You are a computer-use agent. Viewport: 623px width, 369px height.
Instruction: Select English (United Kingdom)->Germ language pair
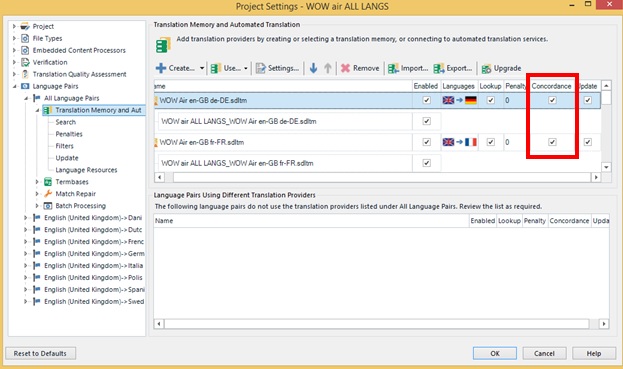(94, 253)
